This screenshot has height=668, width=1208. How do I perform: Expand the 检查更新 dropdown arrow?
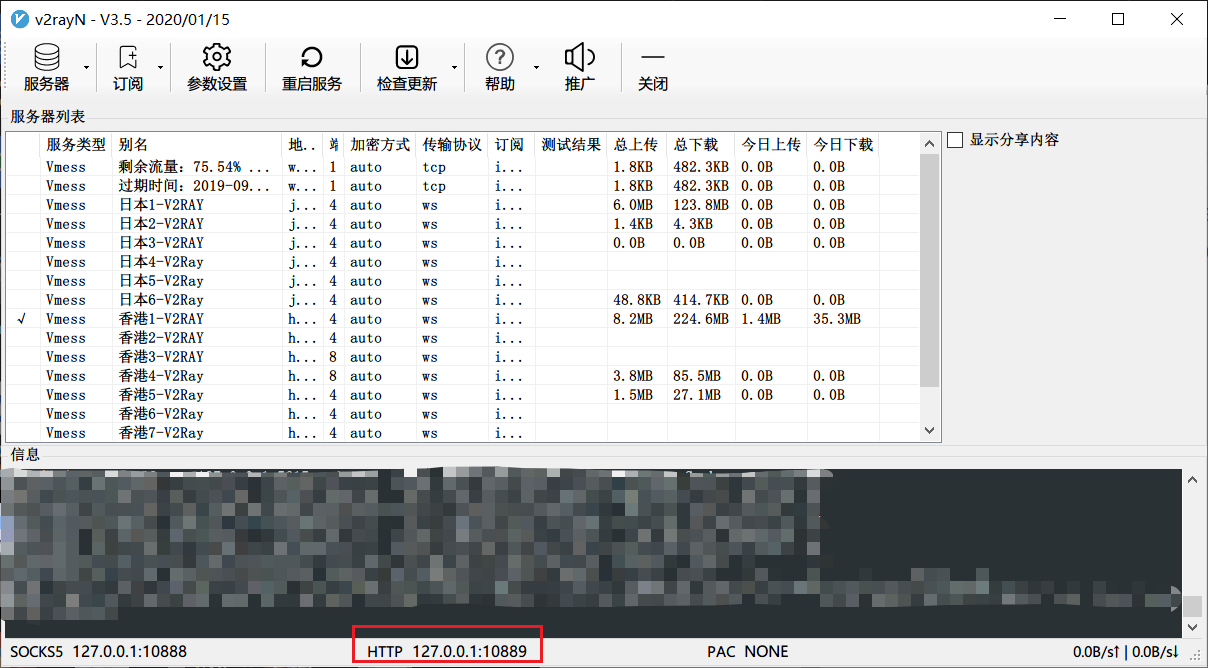click(x=454, y=68)
